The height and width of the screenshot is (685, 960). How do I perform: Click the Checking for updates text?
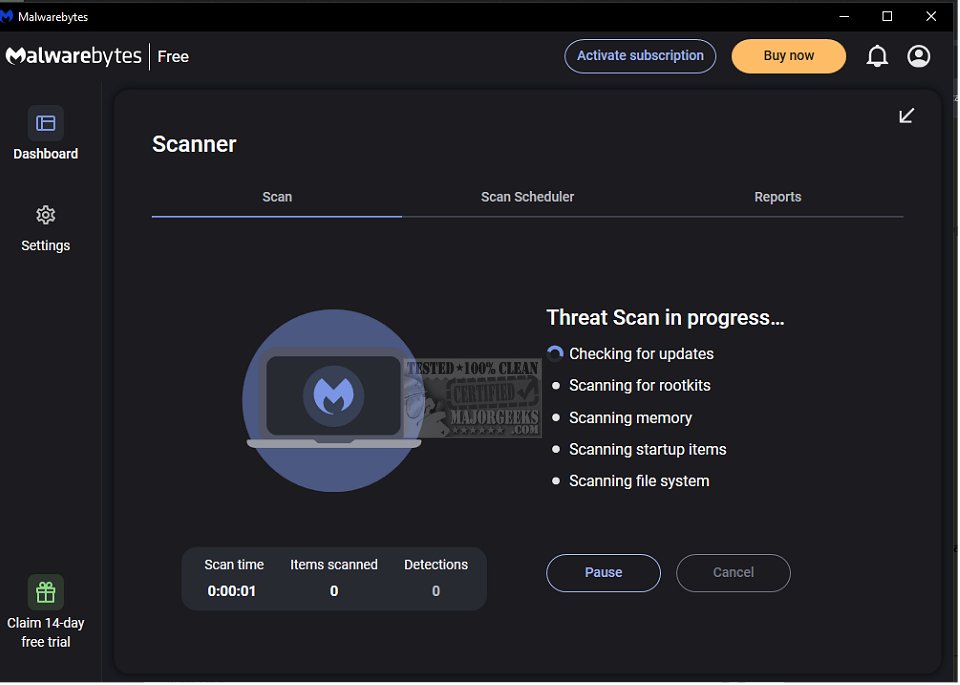(x=641, y=354)
